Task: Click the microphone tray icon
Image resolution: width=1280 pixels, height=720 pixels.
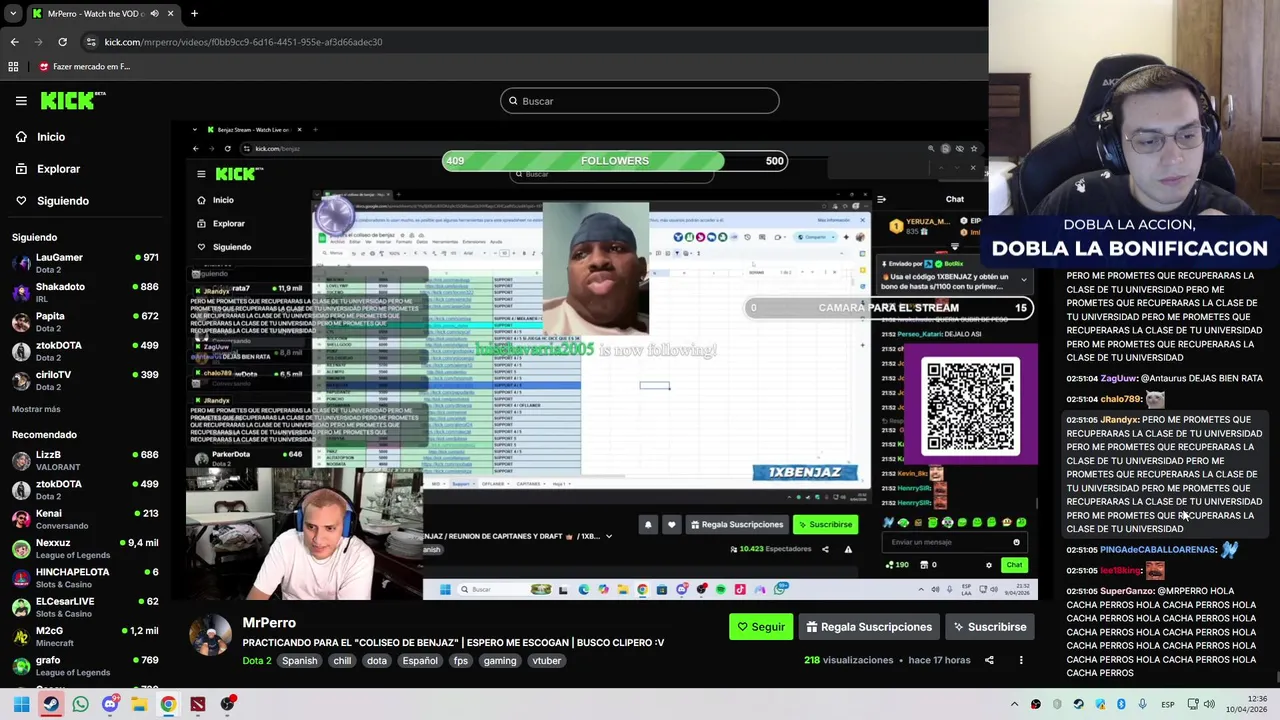Action: pyautogui.click(x=1143, y=705)
